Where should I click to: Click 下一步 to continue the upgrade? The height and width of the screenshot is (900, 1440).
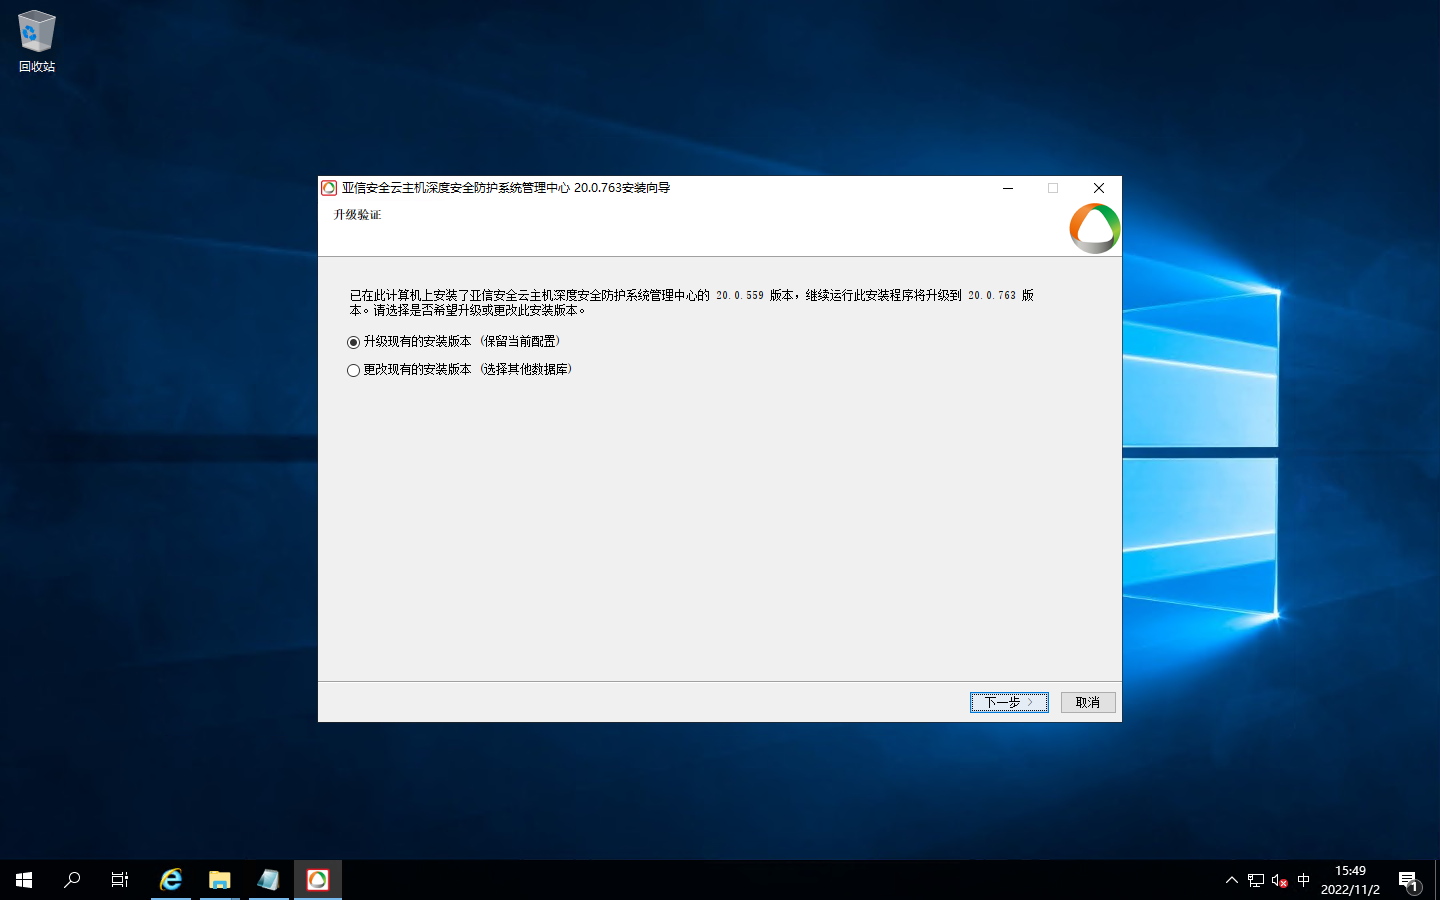point(1008,703)
